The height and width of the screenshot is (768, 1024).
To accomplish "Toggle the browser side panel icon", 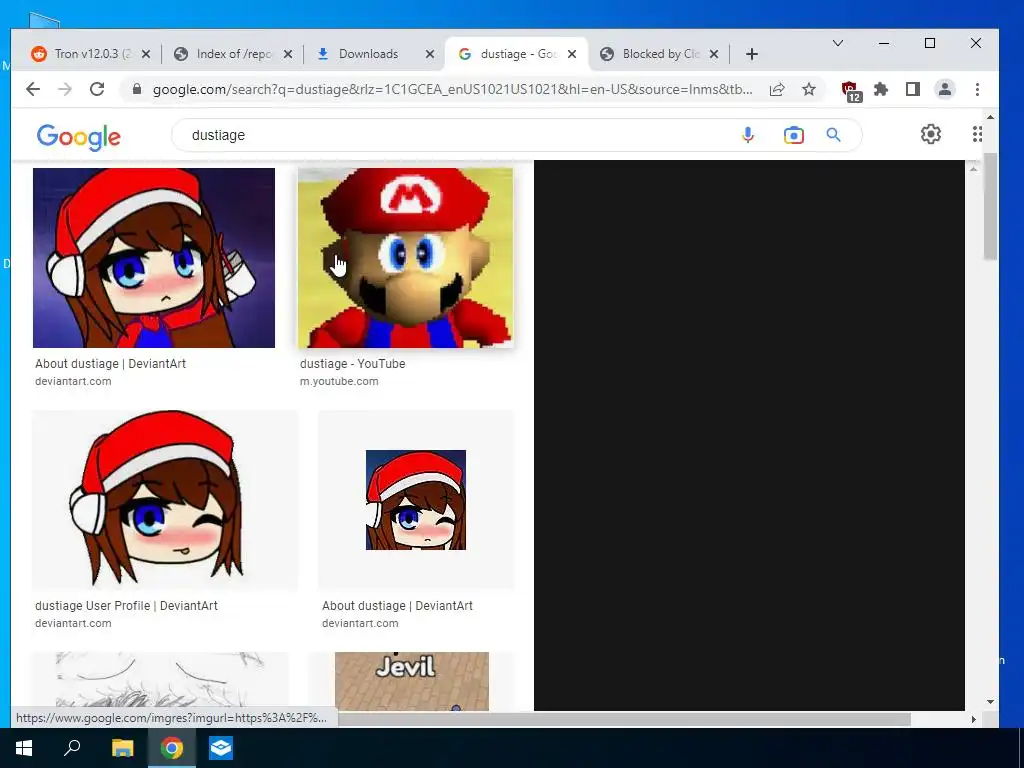I will click(x=913, y=89).
